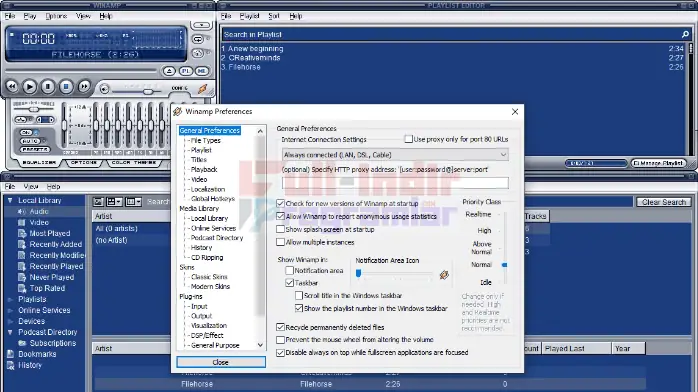Enable 'Prevent the mouse wheel from altering the volume'
This screenshot has width=698, height=392.
(x=280, y=339)
